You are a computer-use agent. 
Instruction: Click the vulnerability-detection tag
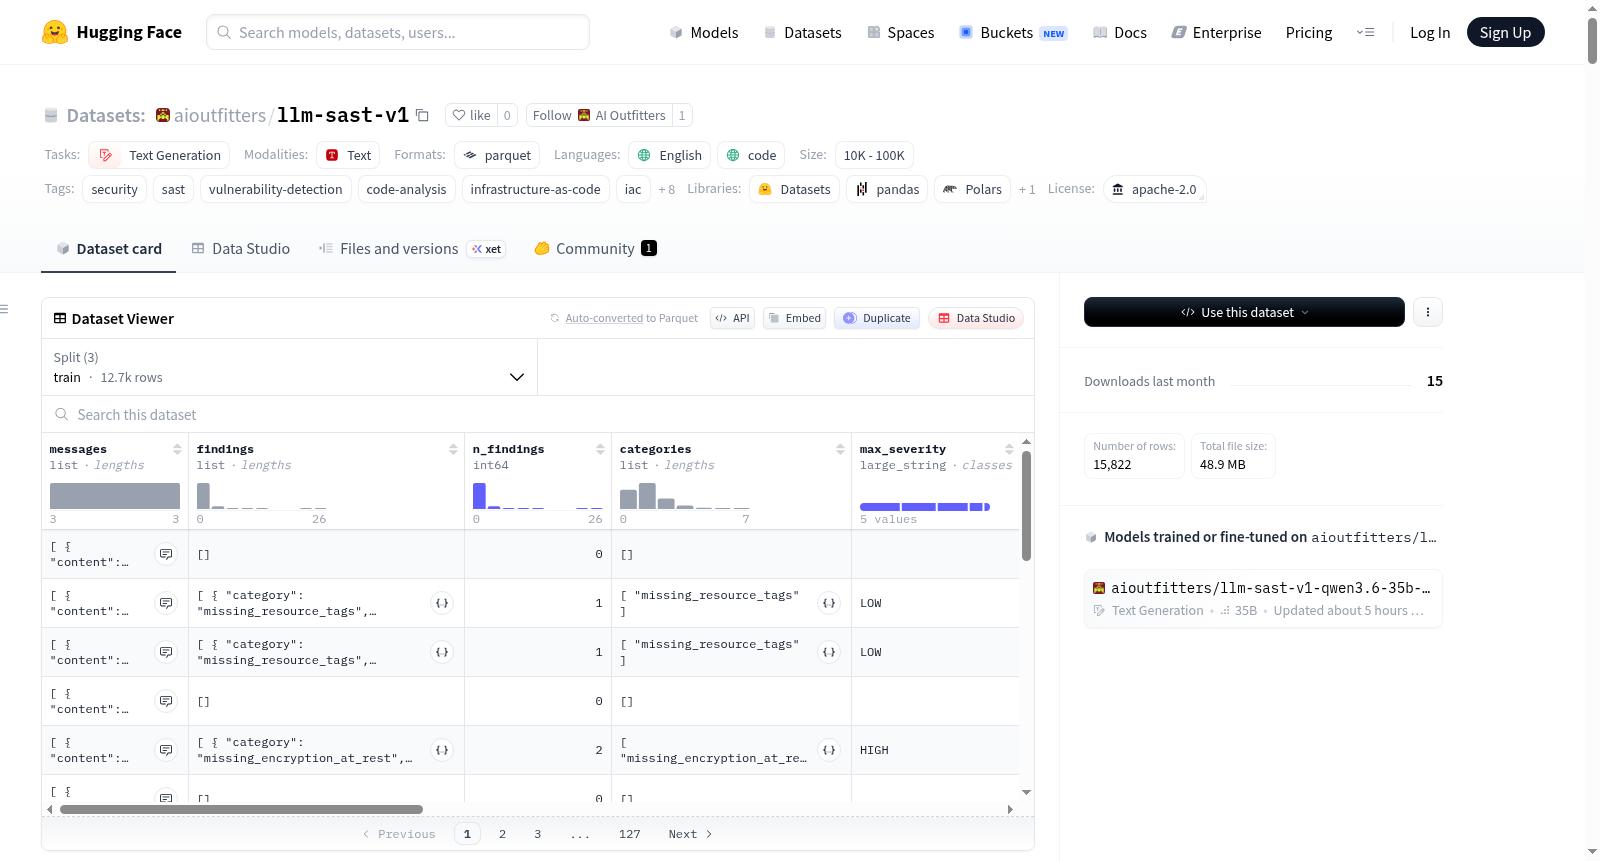276,189
